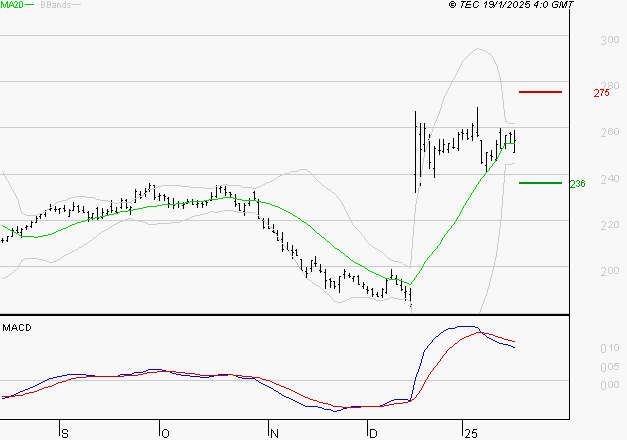The image size is (627, 440).
Task: Click the 220 price axis label
Action: point(610,225)
